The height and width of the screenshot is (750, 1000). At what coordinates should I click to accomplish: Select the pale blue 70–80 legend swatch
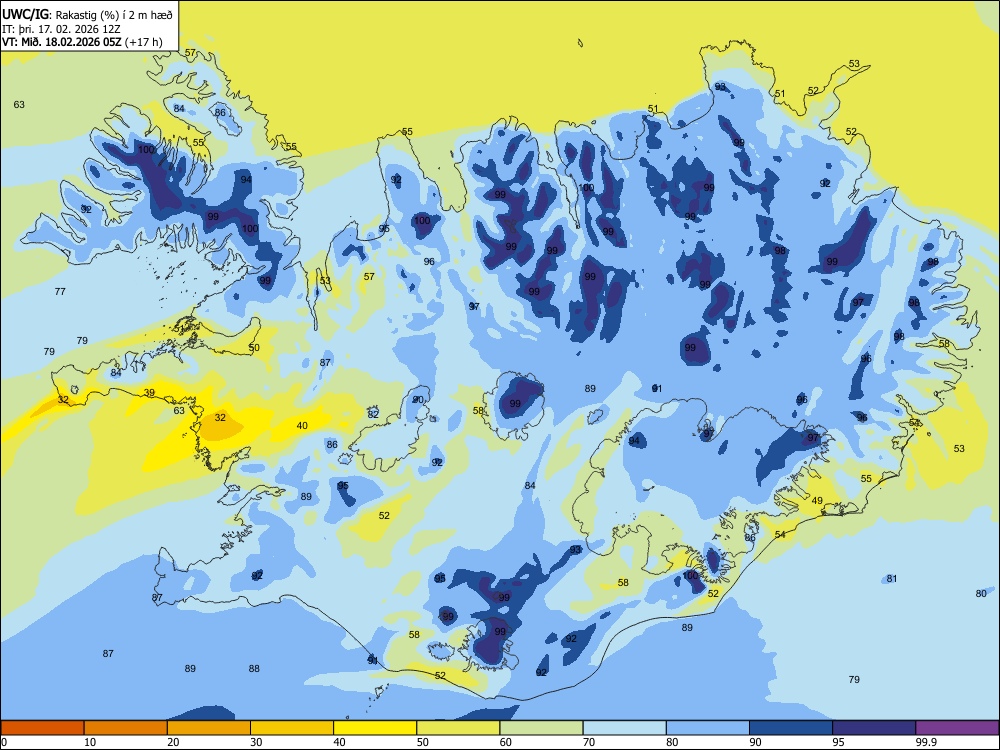tap(624, 728)
